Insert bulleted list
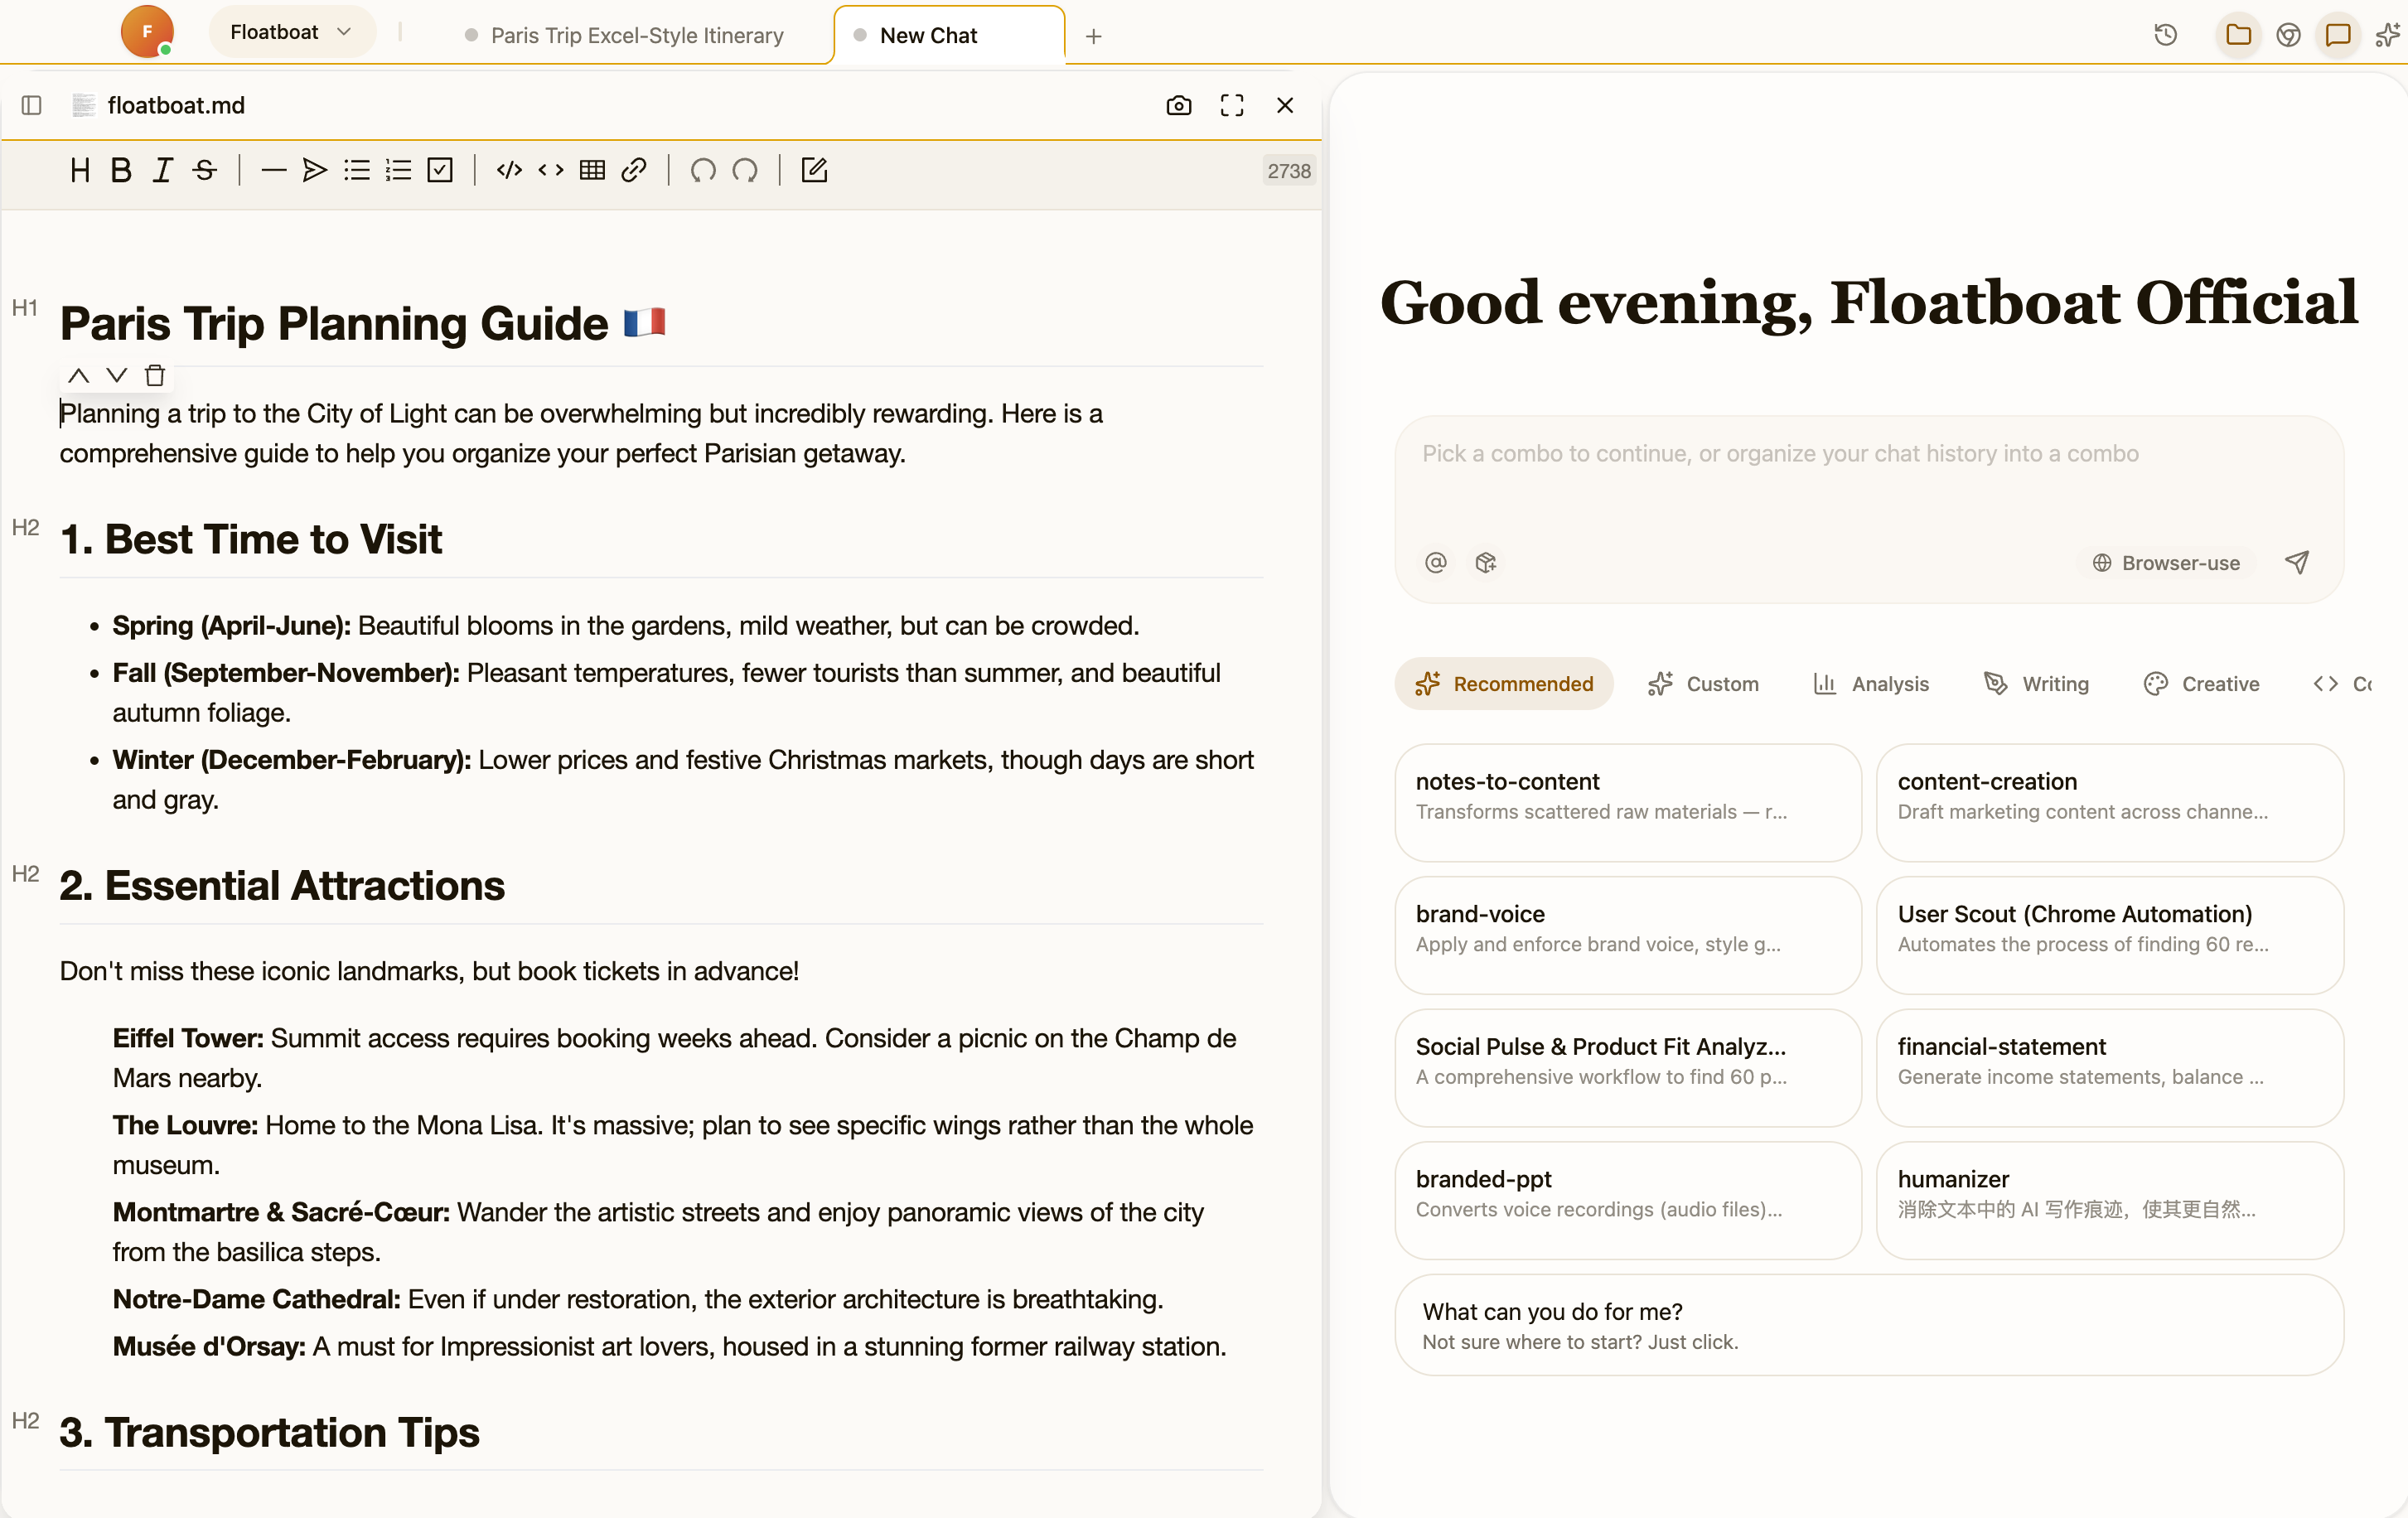Screen dimensions: 2408x1518 (356, 170)
